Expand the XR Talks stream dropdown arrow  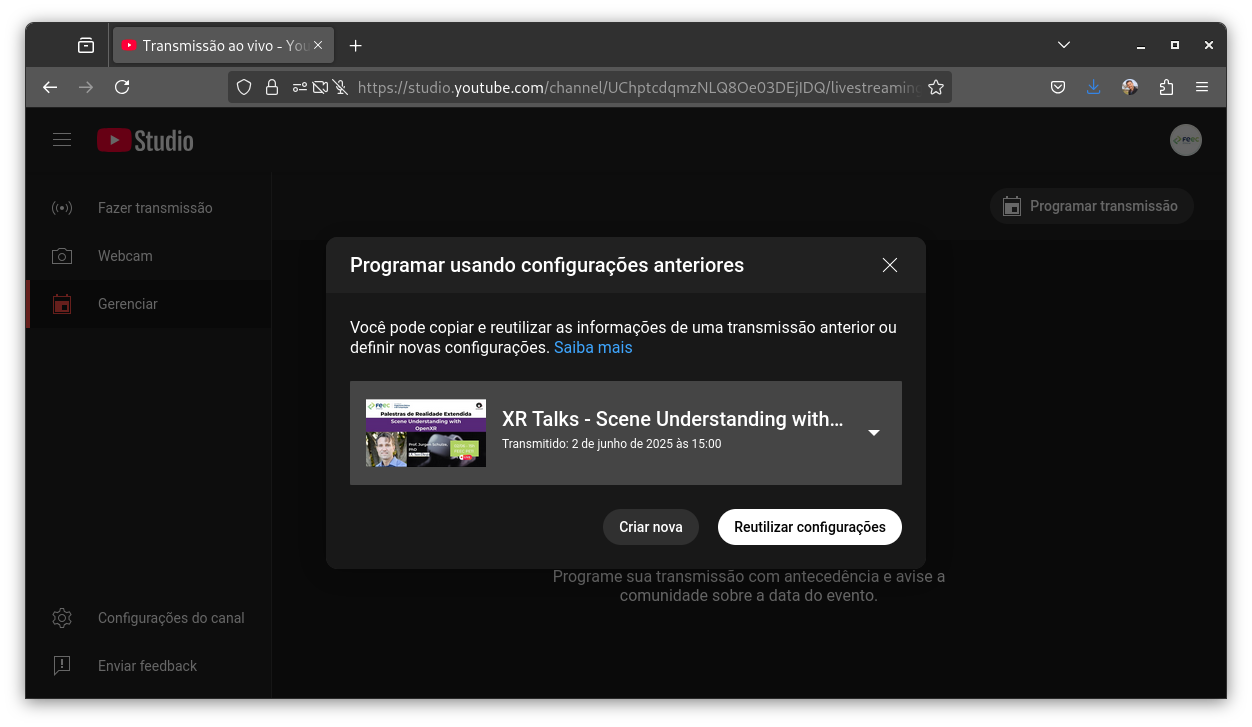click(874, 433)
